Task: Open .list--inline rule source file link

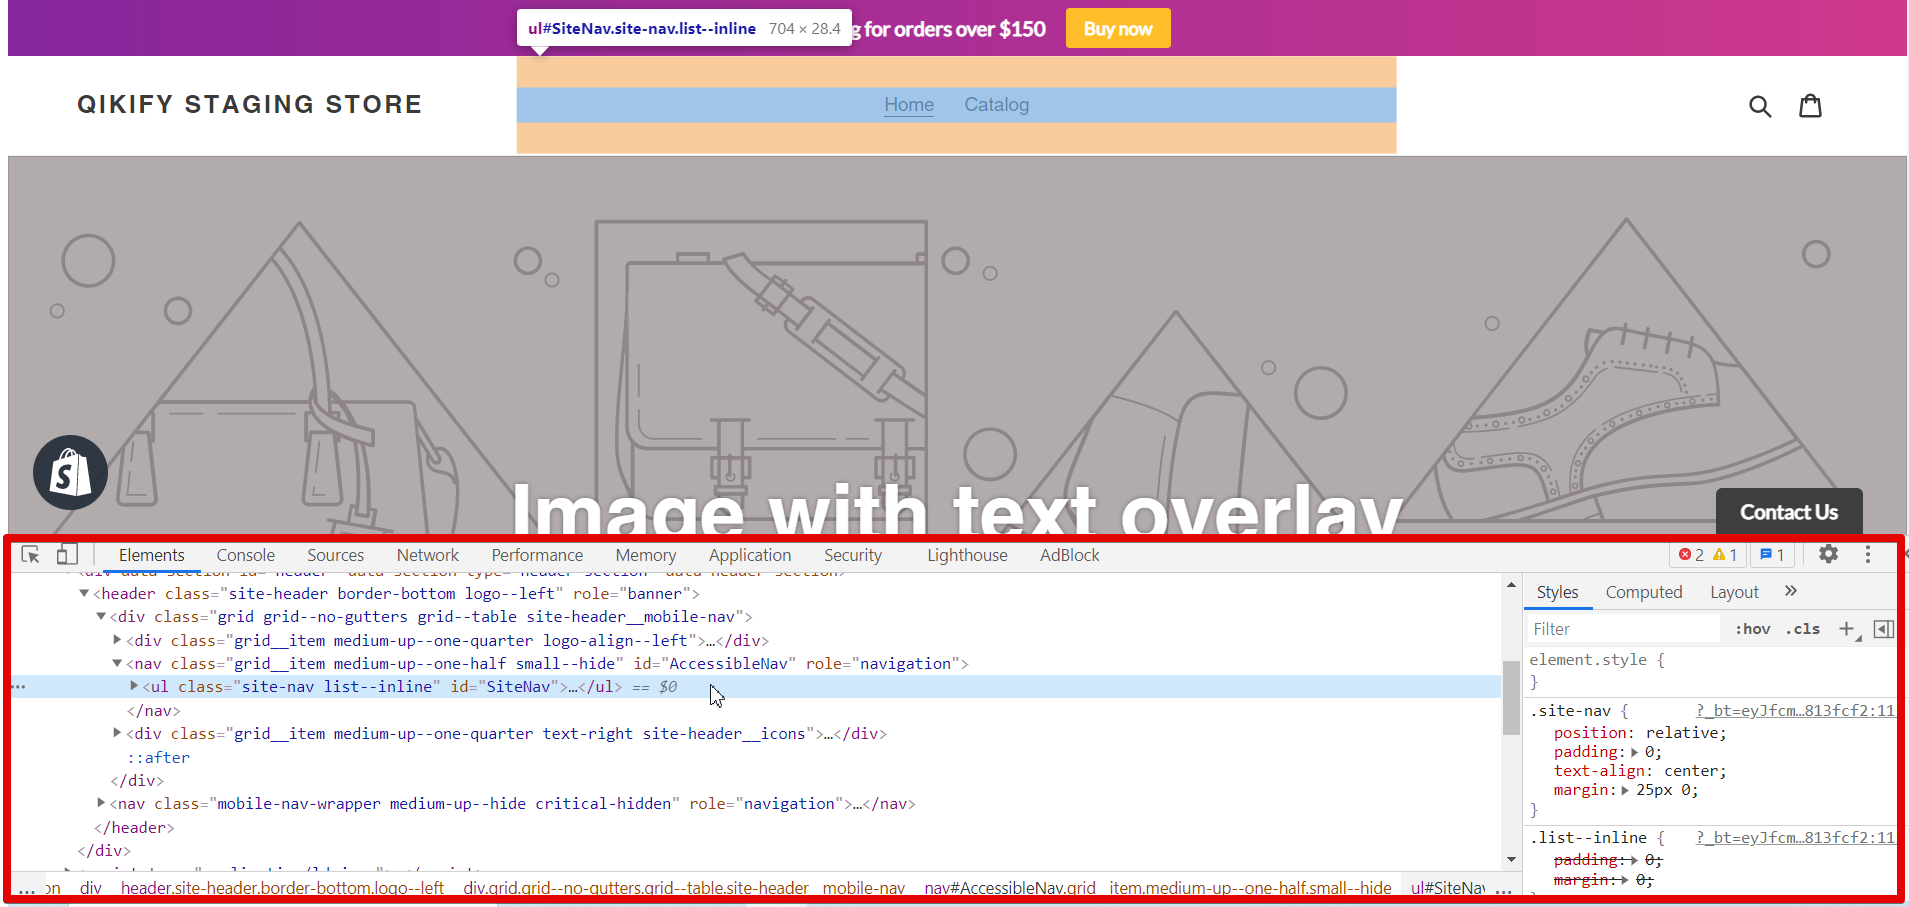Action: click(x=1795, y=838)
